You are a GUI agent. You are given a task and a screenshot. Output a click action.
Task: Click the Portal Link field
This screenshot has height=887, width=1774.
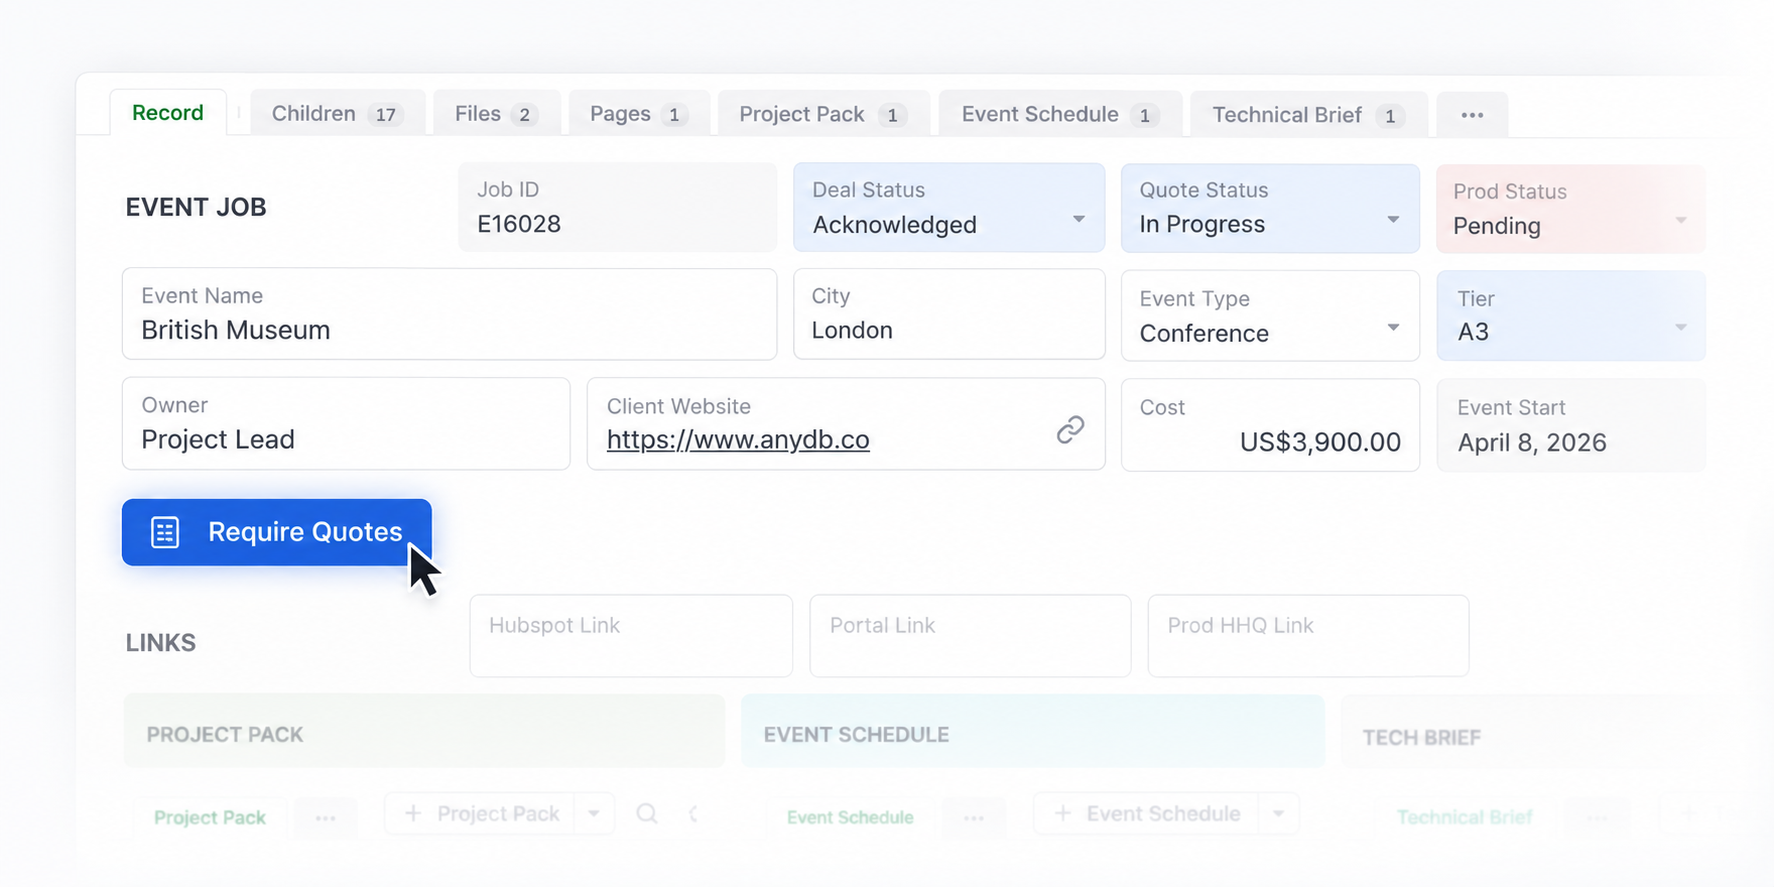click(970, 636)
